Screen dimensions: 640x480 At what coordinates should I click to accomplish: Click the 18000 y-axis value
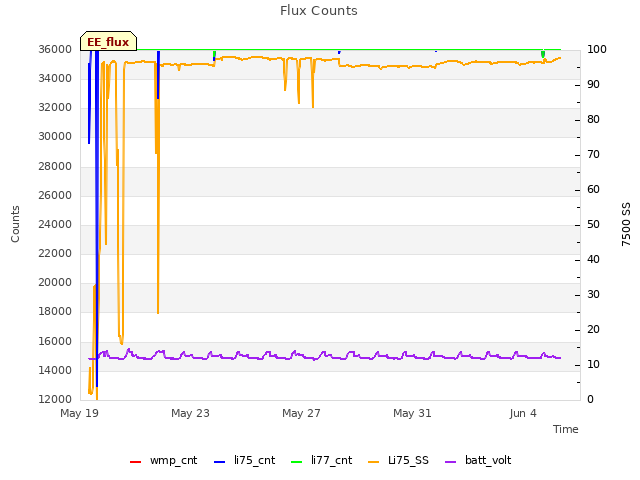[55, 312]
